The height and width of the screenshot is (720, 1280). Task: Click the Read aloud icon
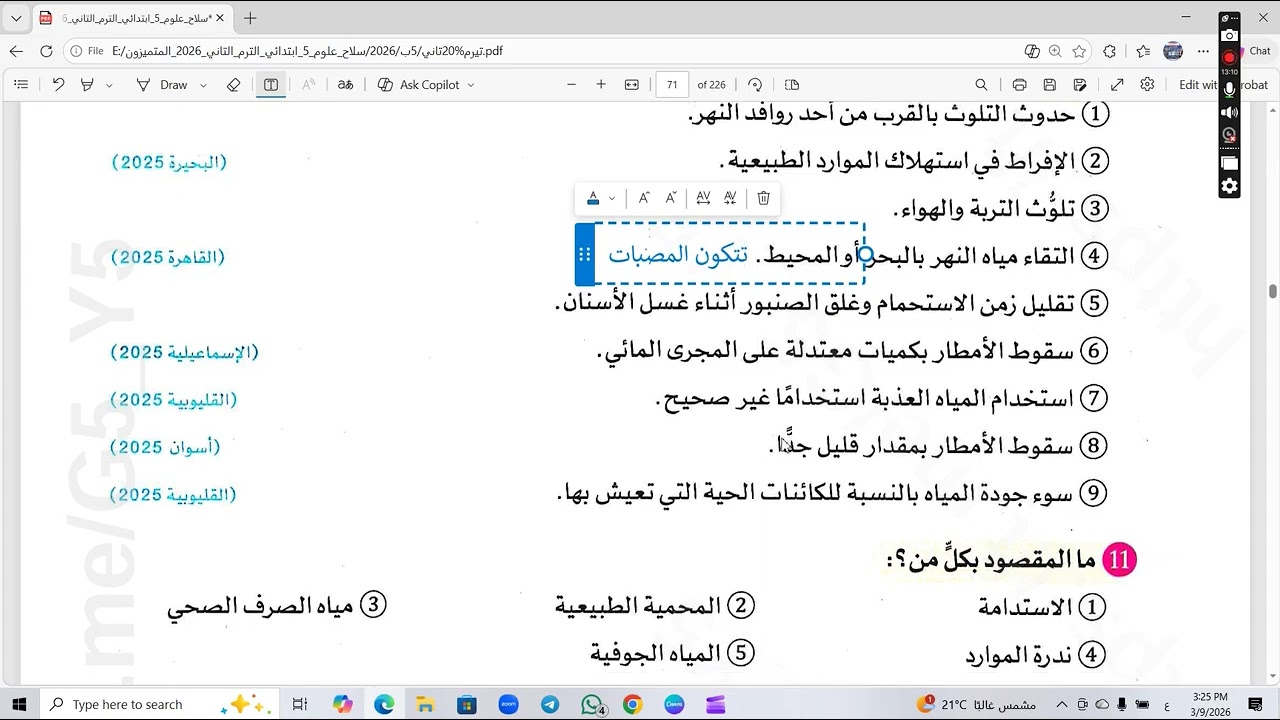(x=309, y=85)
